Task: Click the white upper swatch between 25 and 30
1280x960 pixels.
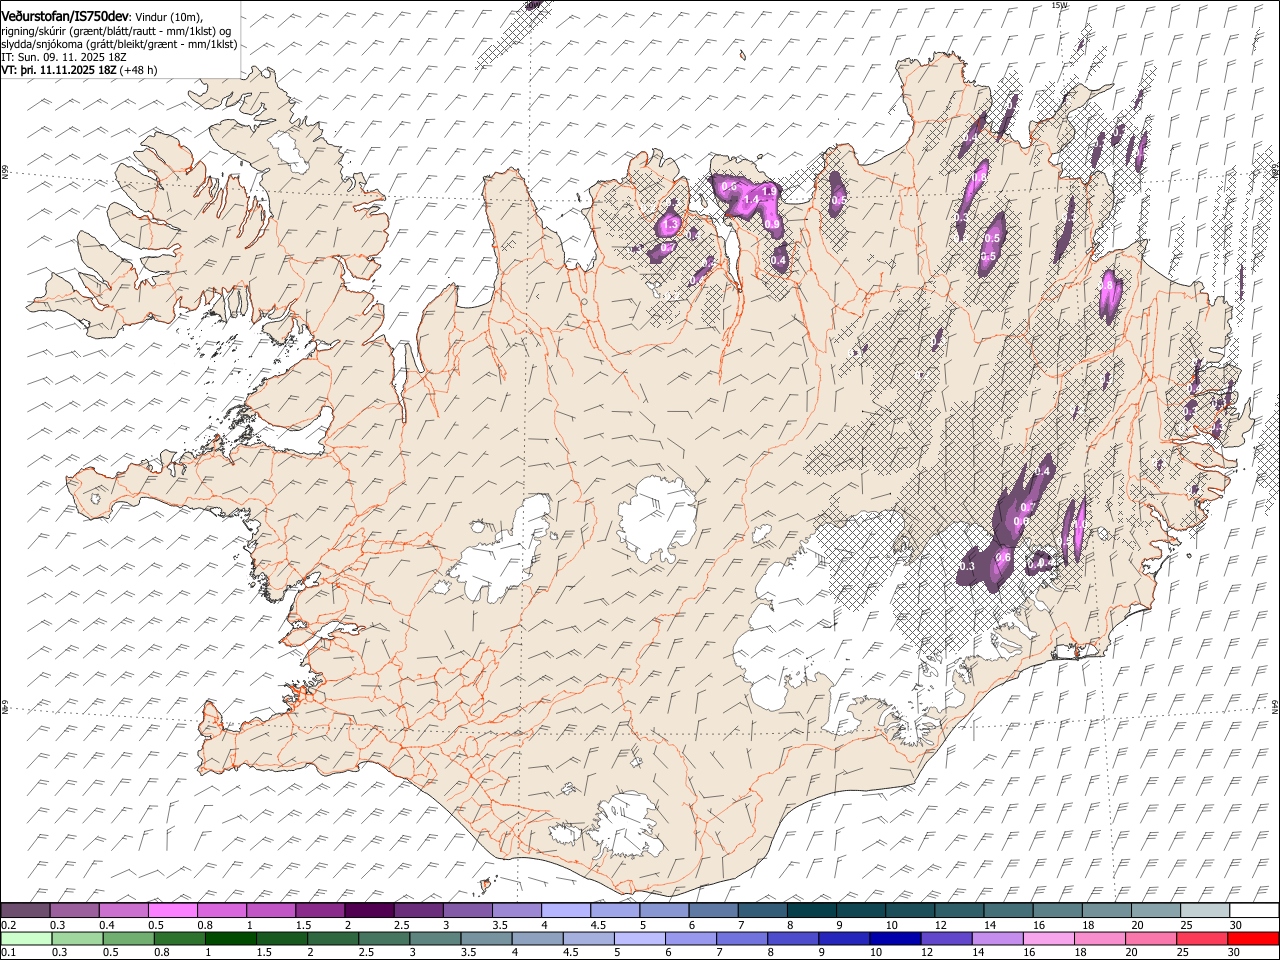Action: click(x=1204, y=910)
